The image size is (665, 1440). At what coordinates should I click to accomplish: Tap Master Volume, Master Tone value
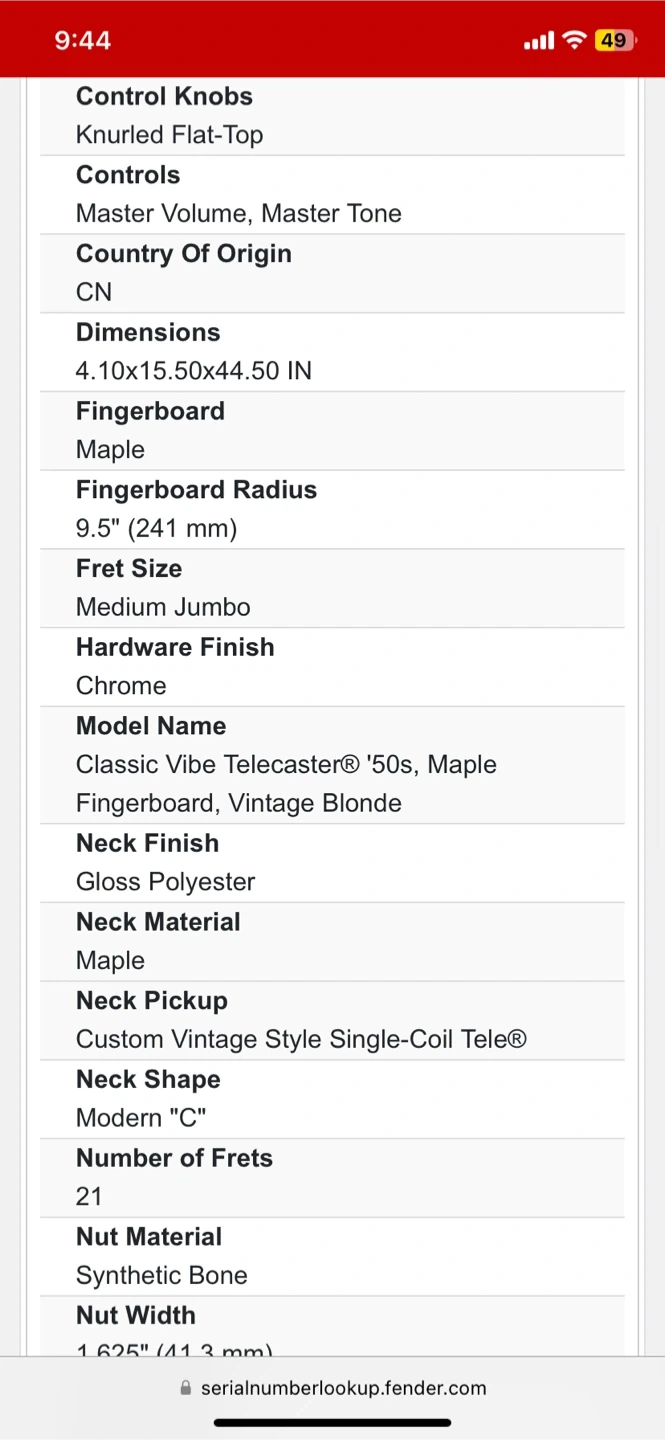(238, 213)
